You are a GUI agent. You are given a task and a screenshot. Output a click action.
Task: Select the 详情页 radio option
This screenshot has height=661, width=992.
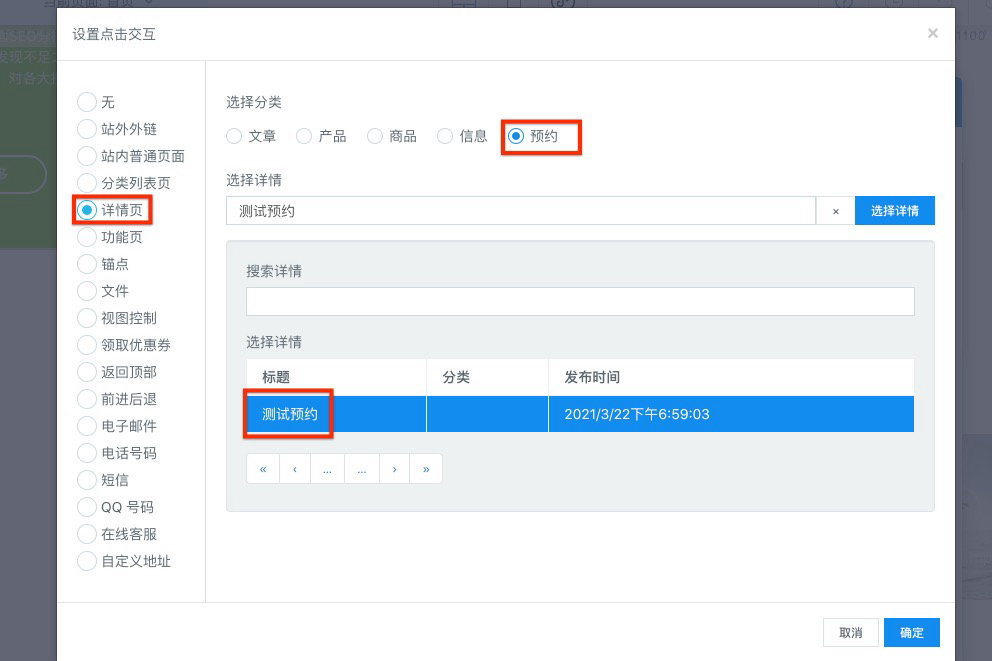tap(87, 210)
